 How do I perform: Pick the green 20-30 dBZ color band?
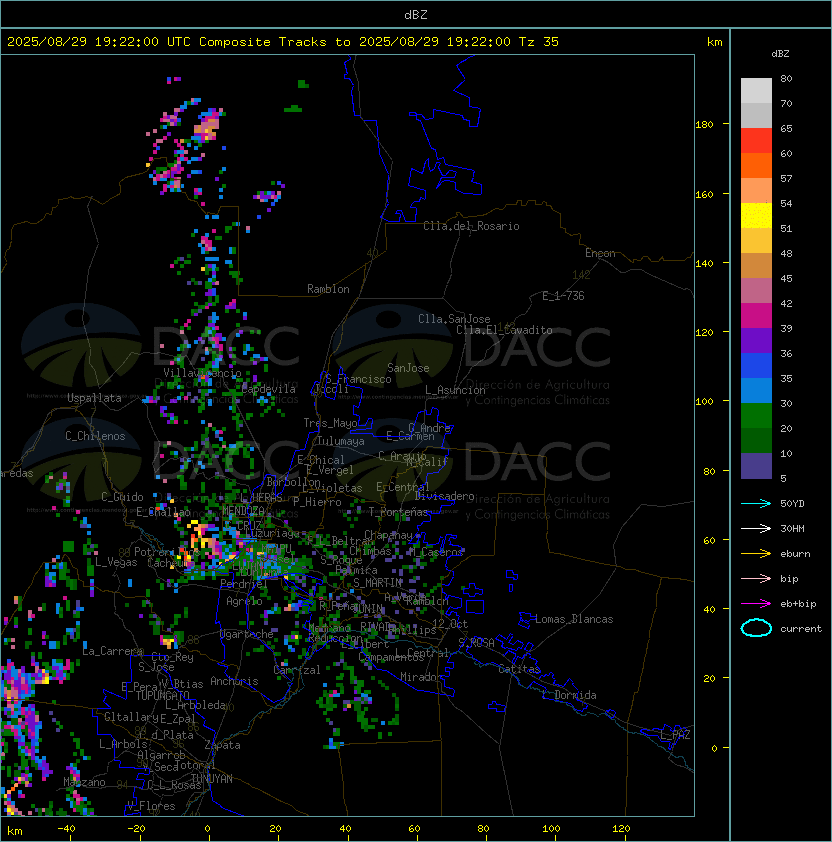click(756, 416)
